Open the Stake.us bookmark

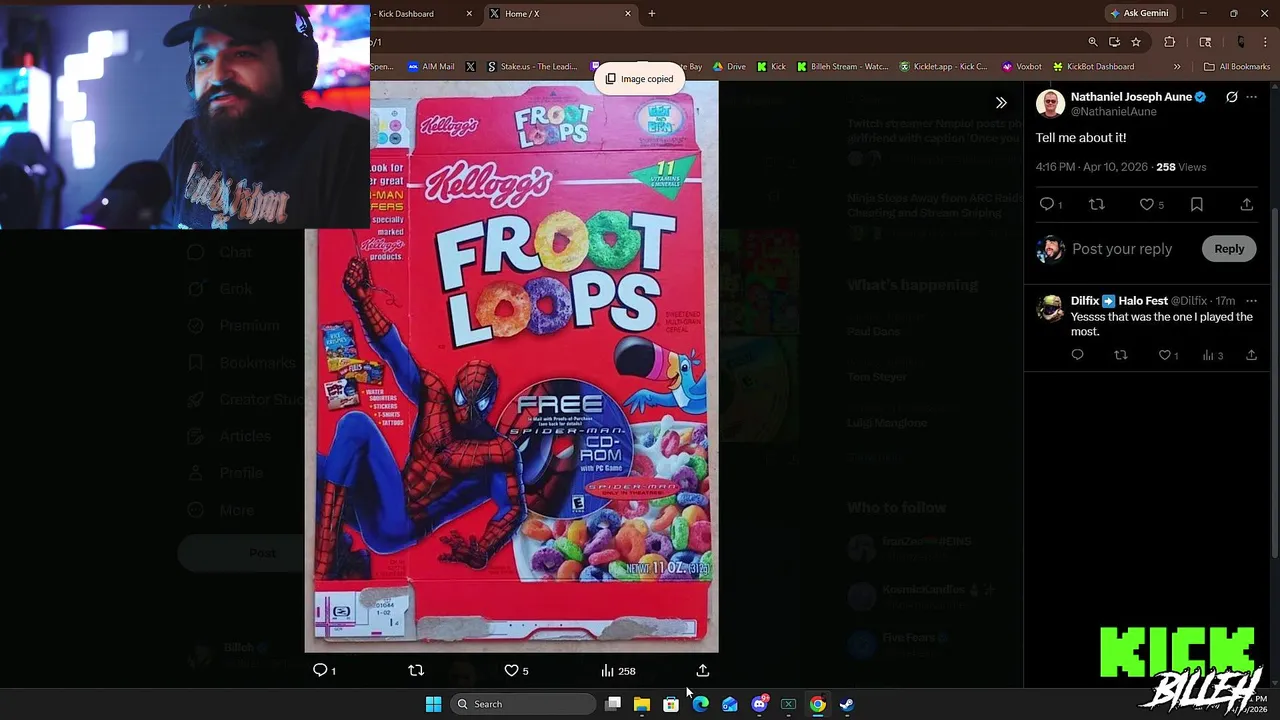(x=533, y=67)
